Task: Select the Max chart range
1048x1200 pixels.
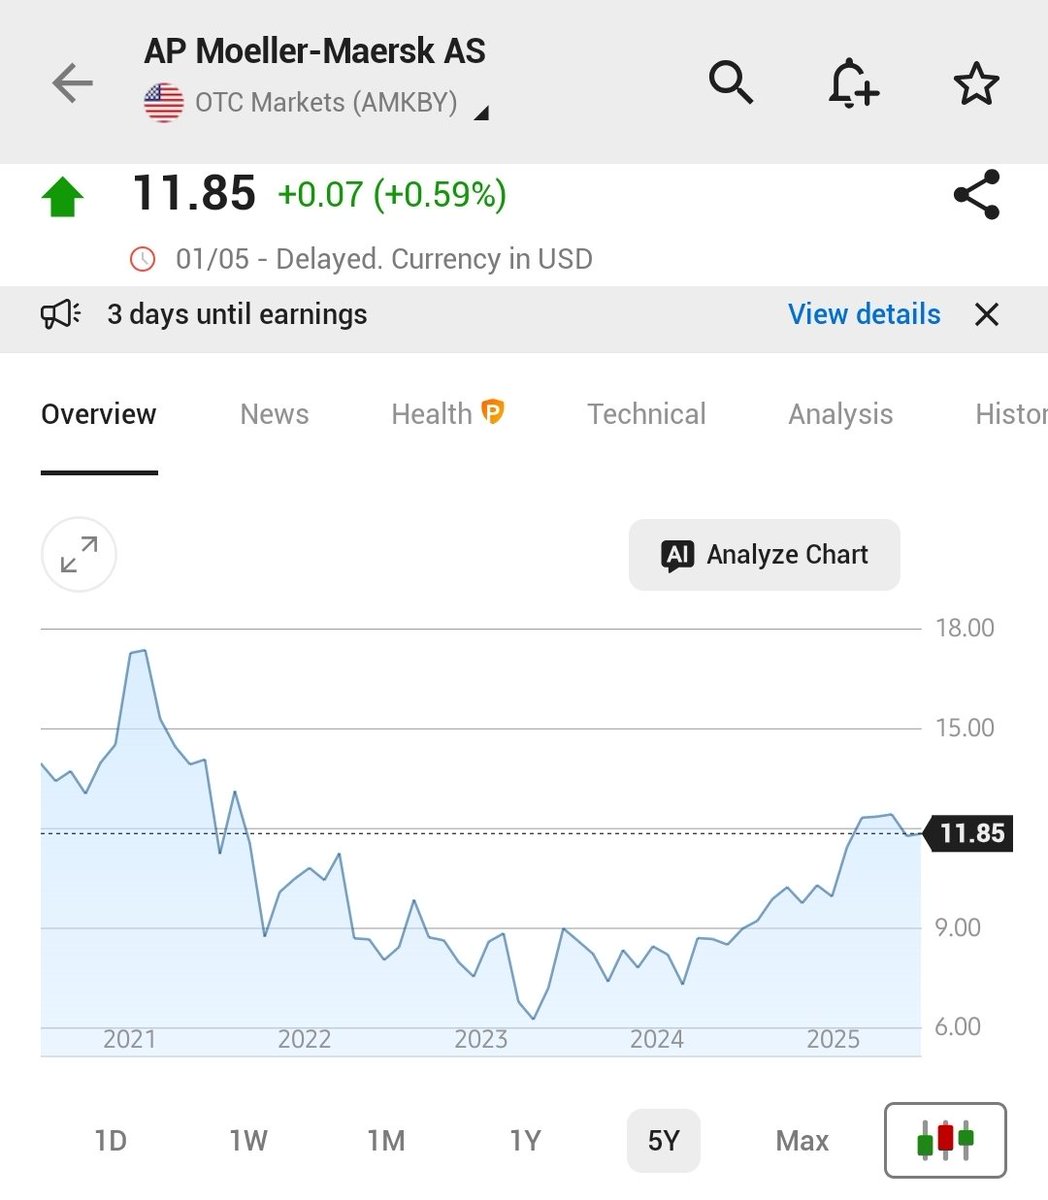Action: tap(802, 1140)
